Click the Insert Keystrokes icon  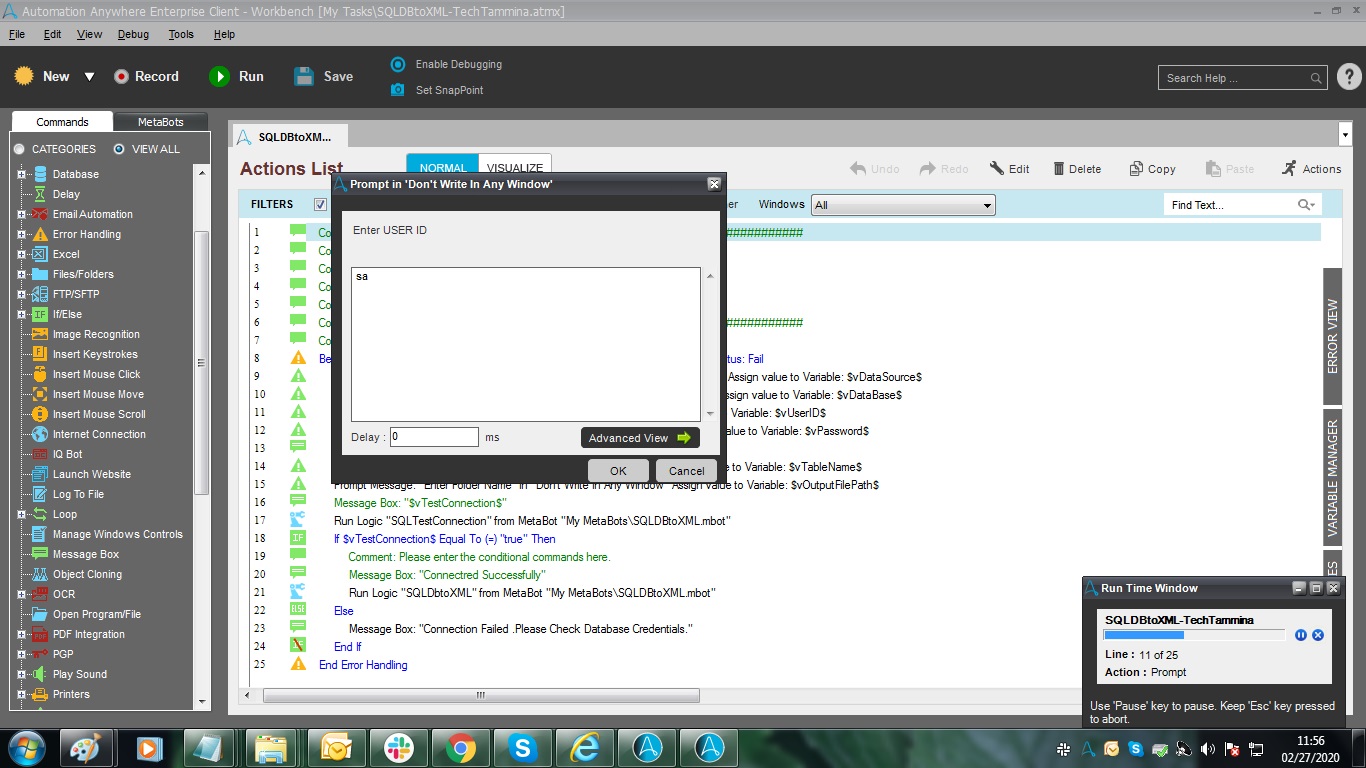[x=40, y=354]
